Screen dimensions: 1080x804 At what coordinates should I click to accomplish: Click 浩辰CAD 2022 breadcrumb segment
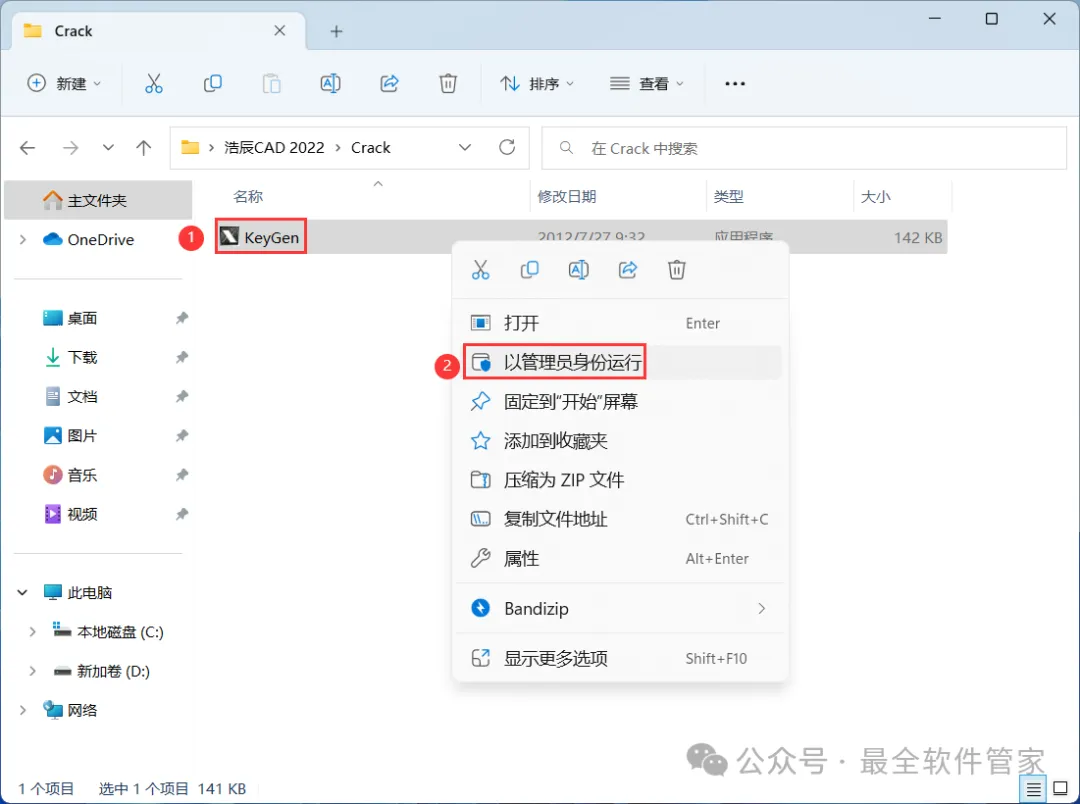(274, 147)
